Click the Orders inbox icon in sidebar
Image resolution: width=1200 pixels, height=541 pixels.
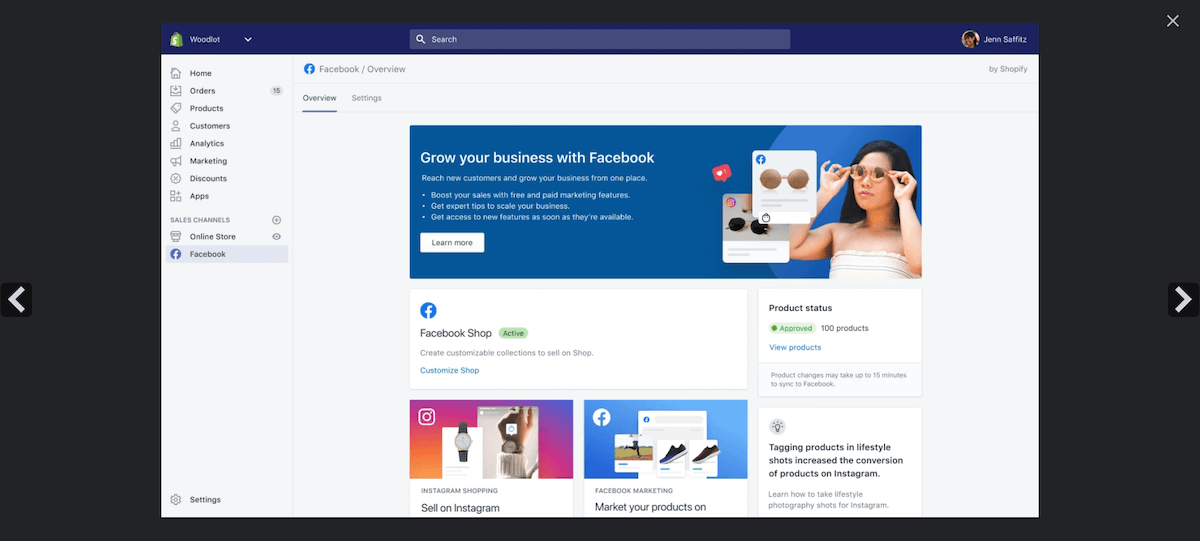click(x=176, y=91)
